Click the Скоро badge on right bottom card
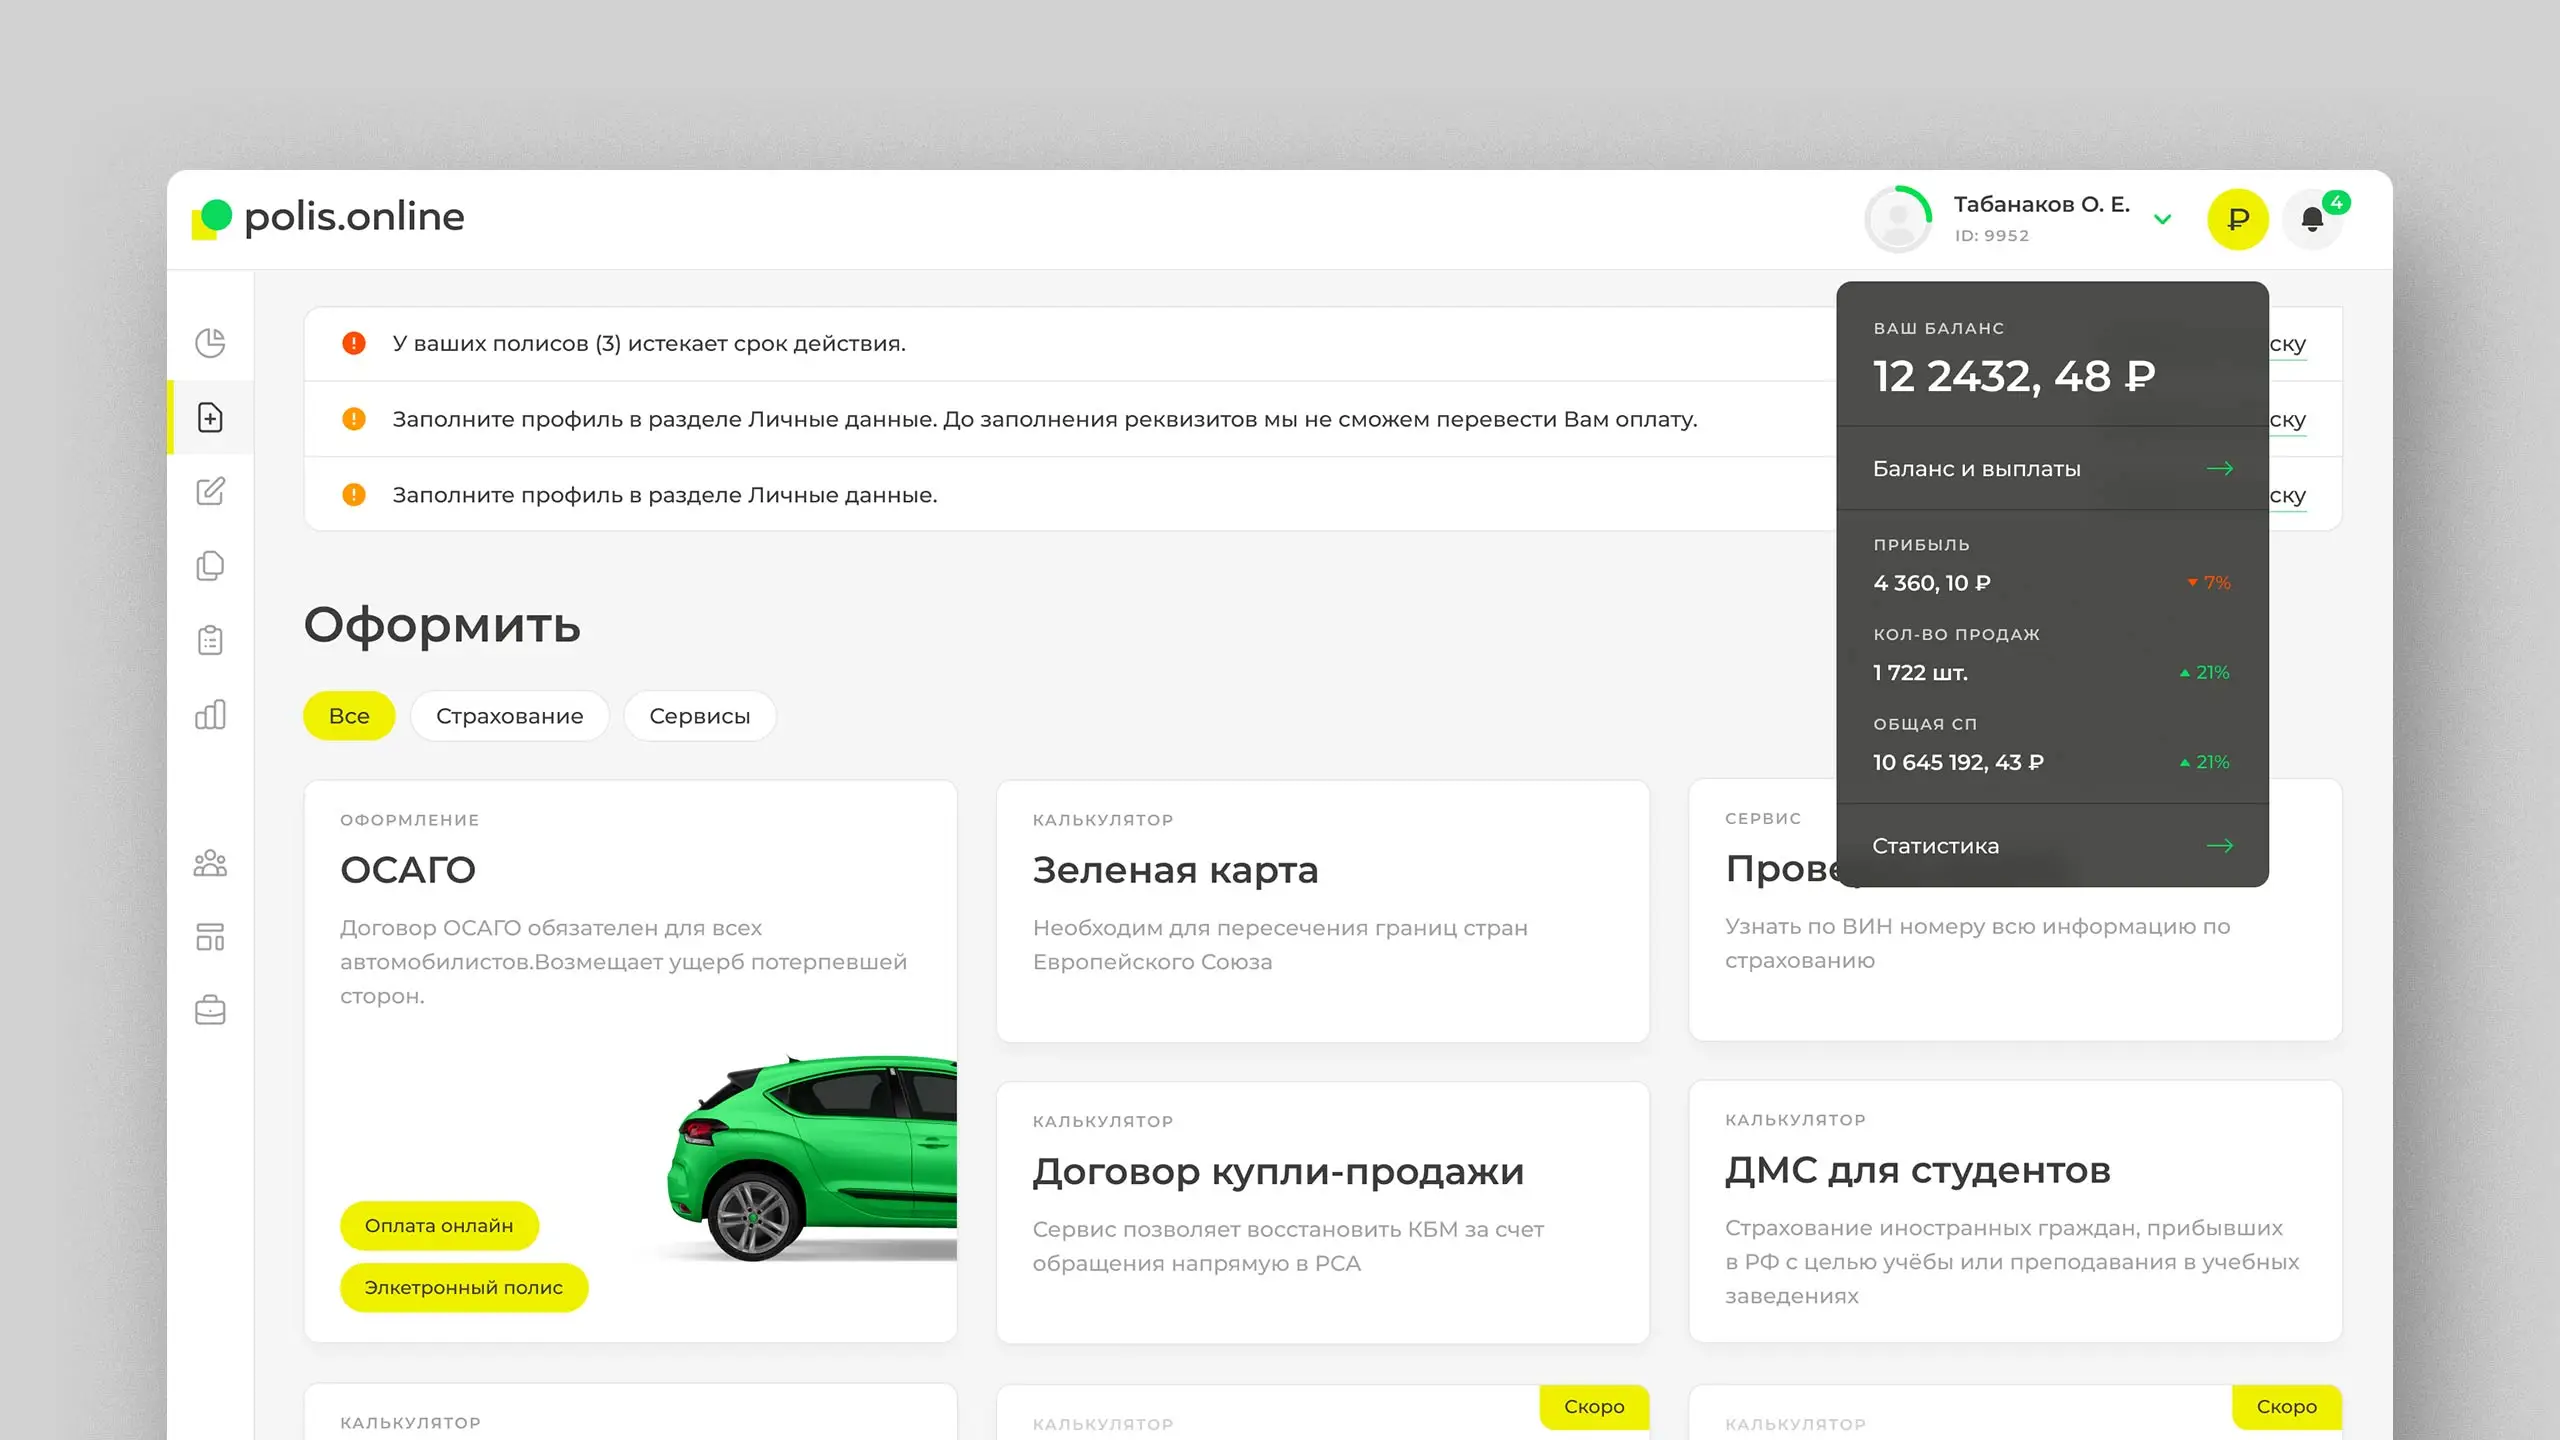Viewport: 2560px width, 1440px height. pos(2287,1407)
